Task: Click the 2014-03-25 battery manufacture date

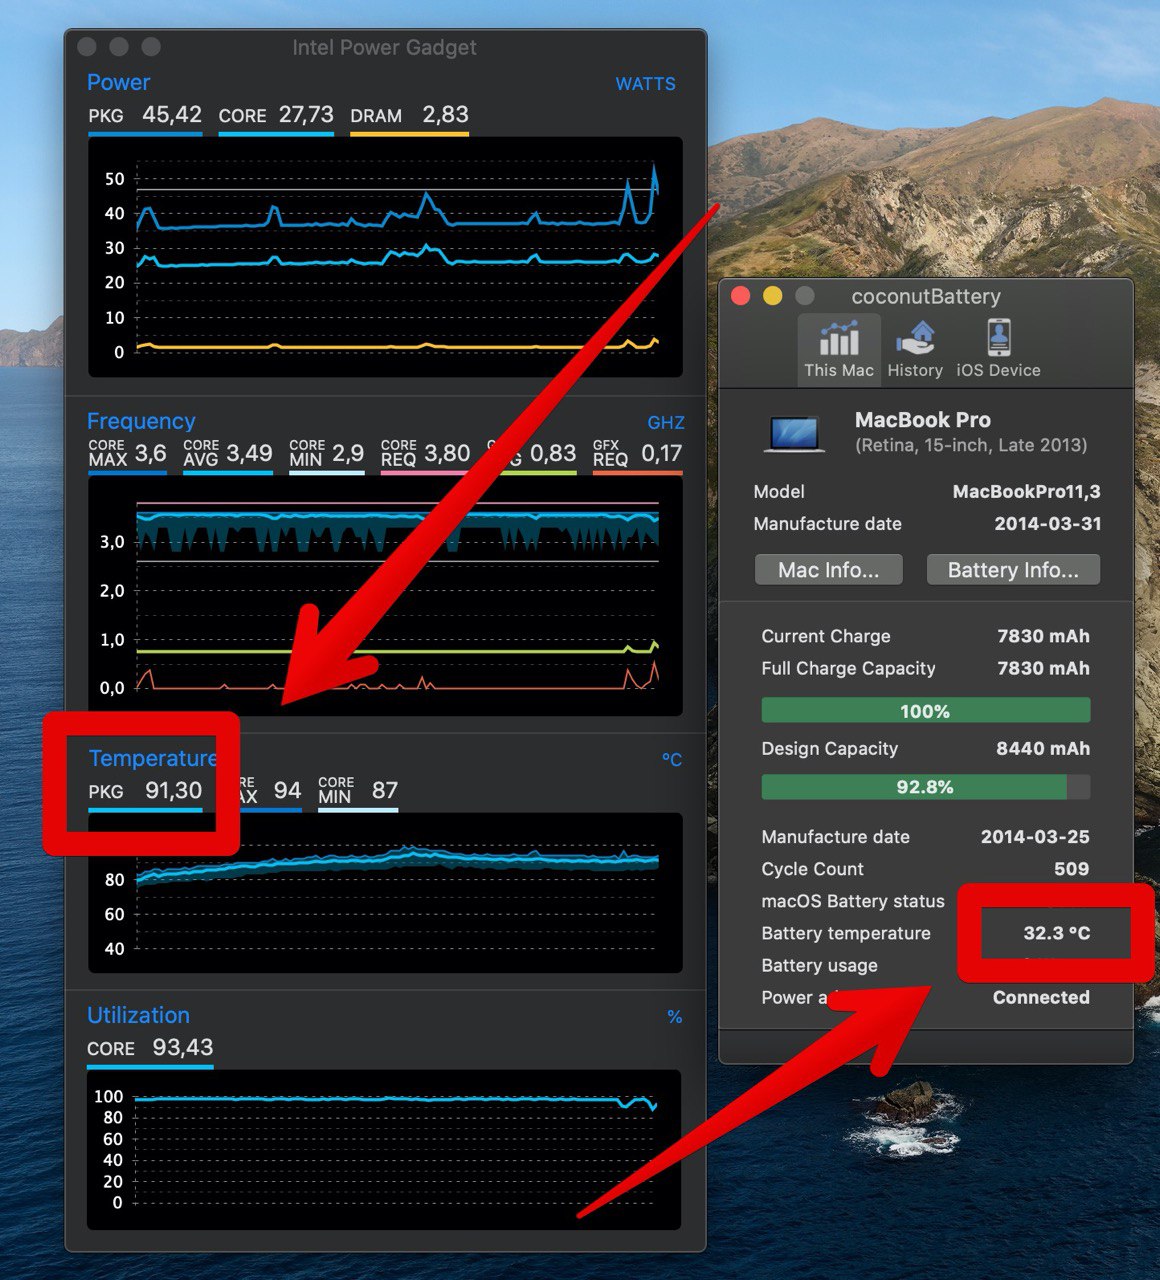Action: (1035, 837)
